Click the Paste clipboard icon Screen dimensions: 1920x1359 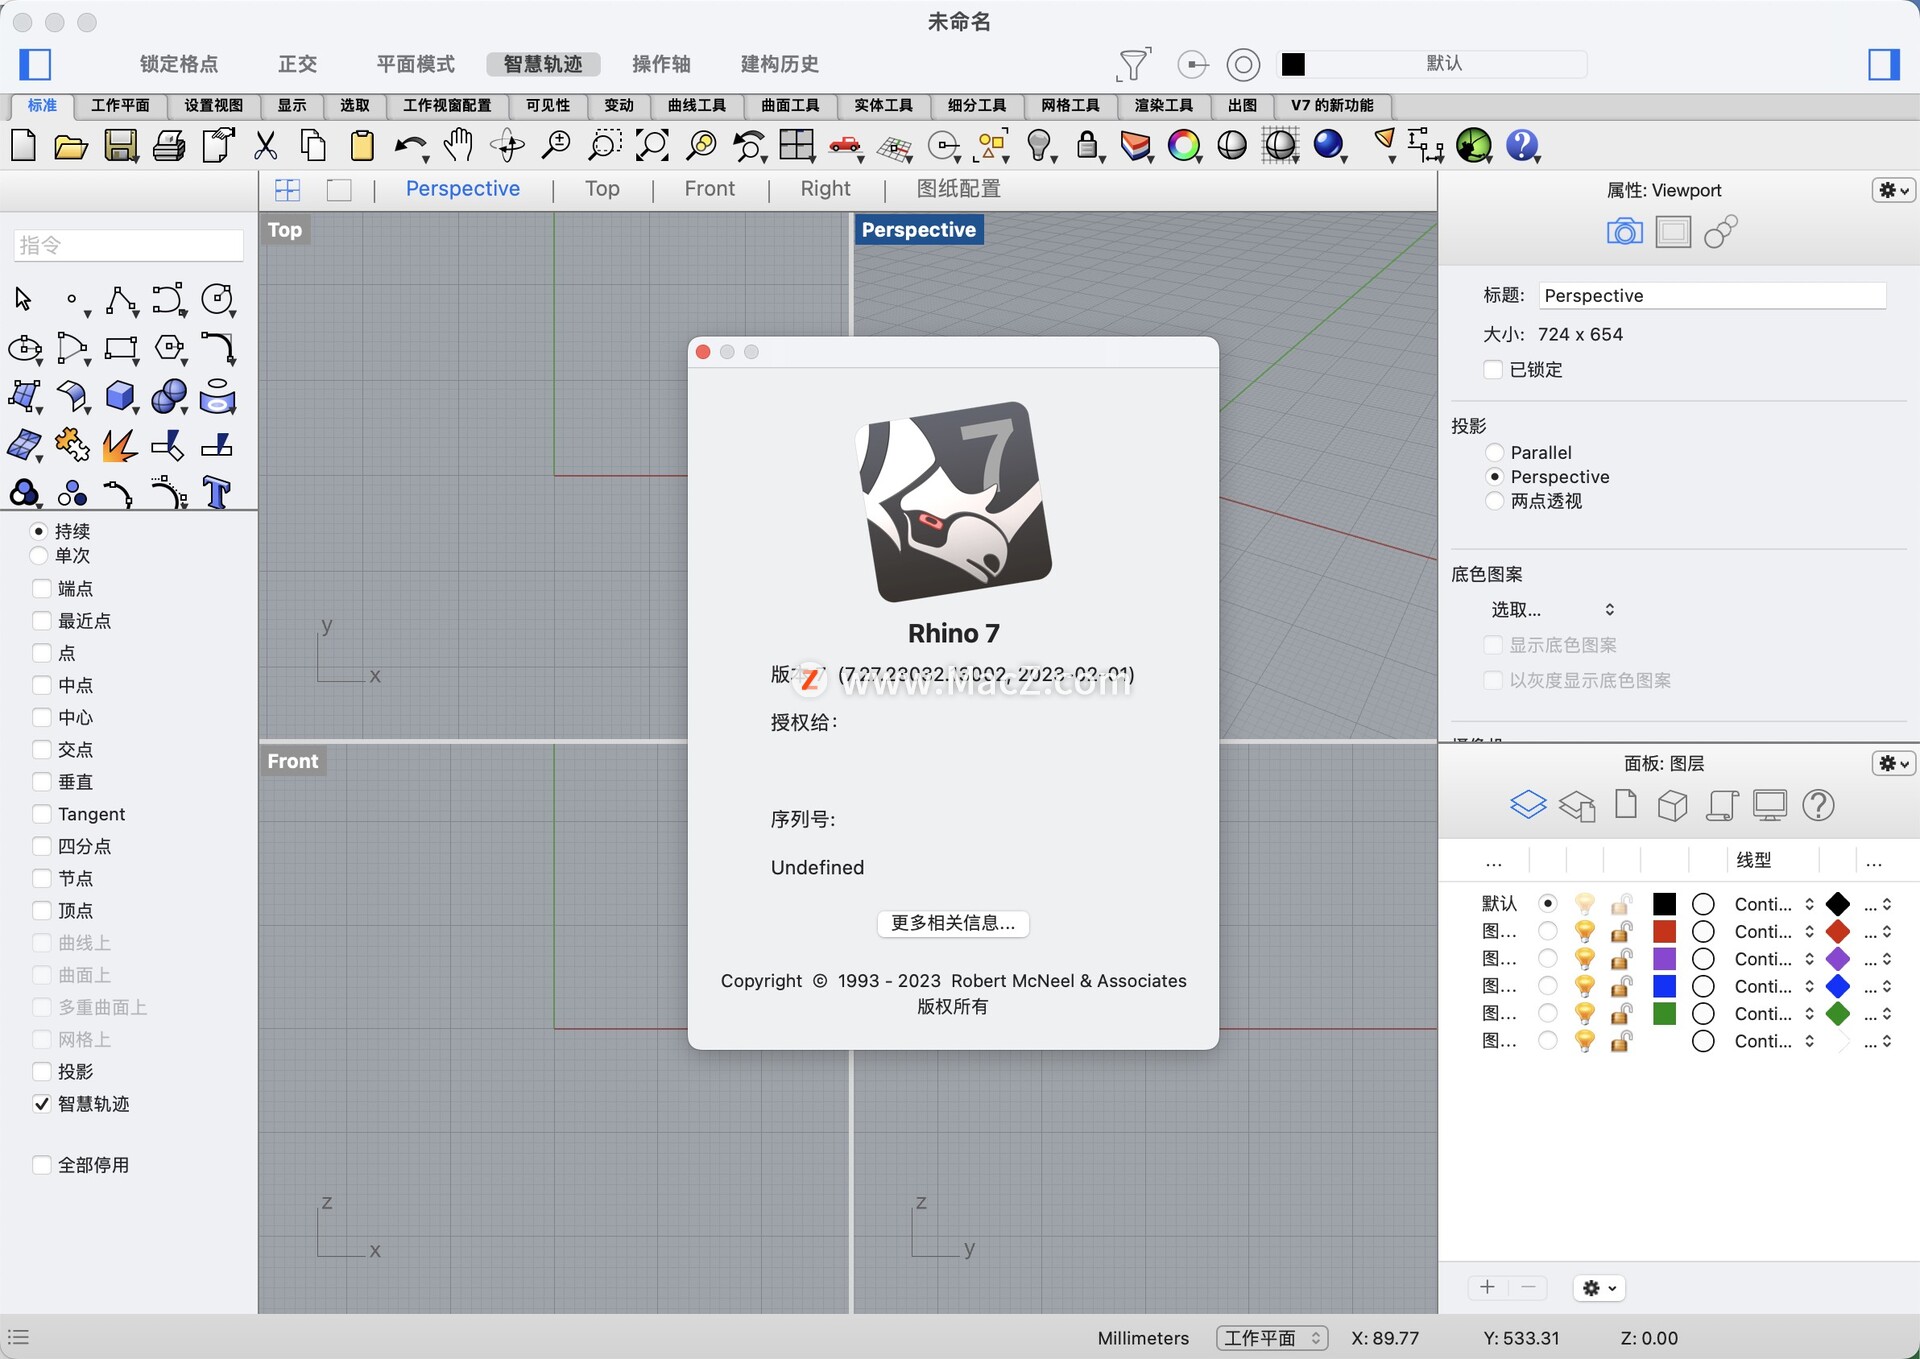coord(362,146)
